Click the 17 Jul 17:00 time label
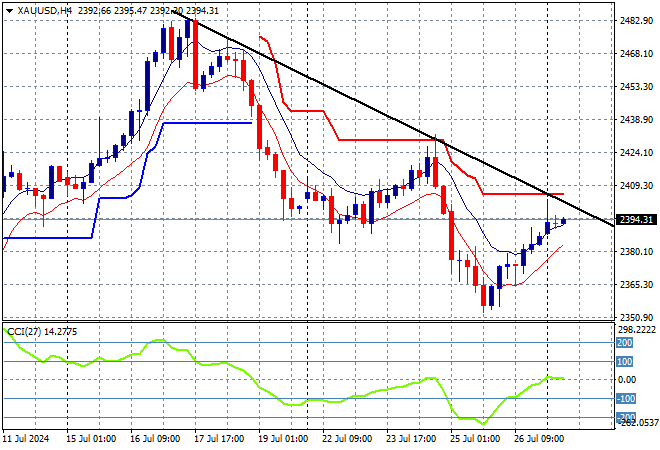The image size is (660, 450). click(219, 439)
